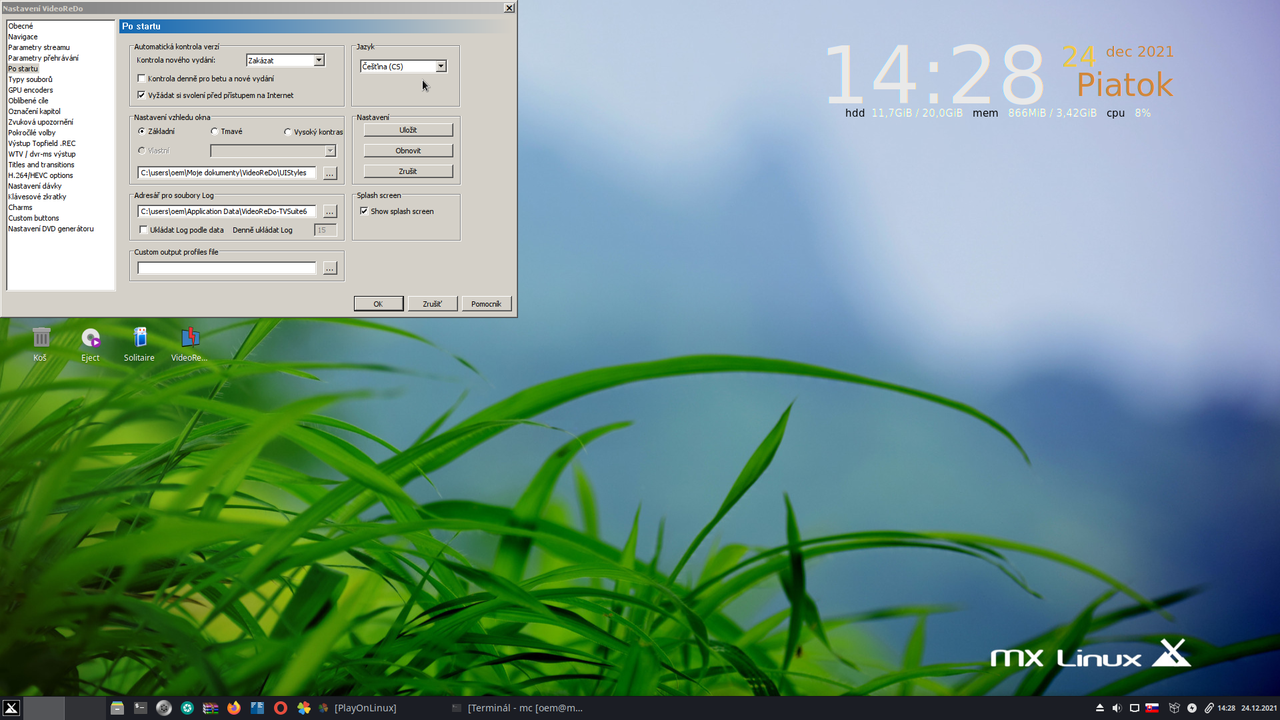Open the Označení kapitol page
1280x720 pixels.
34,111
